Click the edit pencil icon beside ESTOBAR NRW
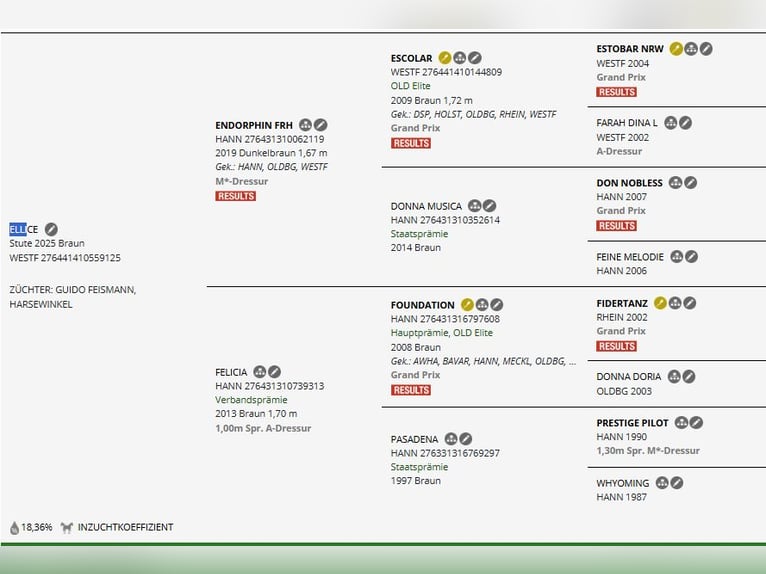The height and width of the screenshot is (574, 766). point(706,48)
